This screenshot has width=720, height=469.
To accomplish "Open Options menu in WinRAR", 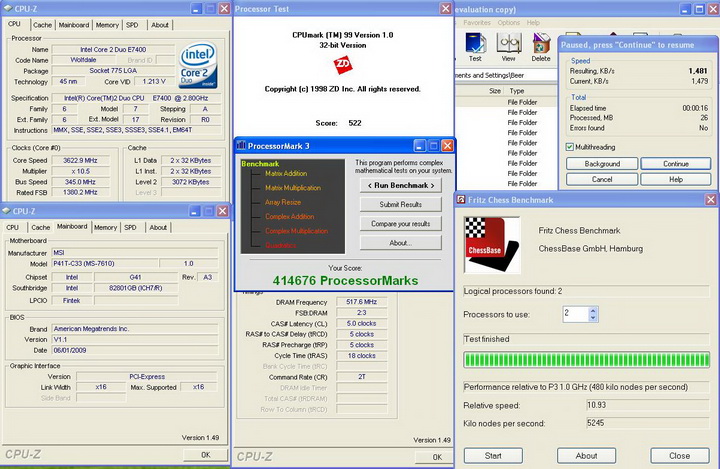I will click(x=509, y=23).
